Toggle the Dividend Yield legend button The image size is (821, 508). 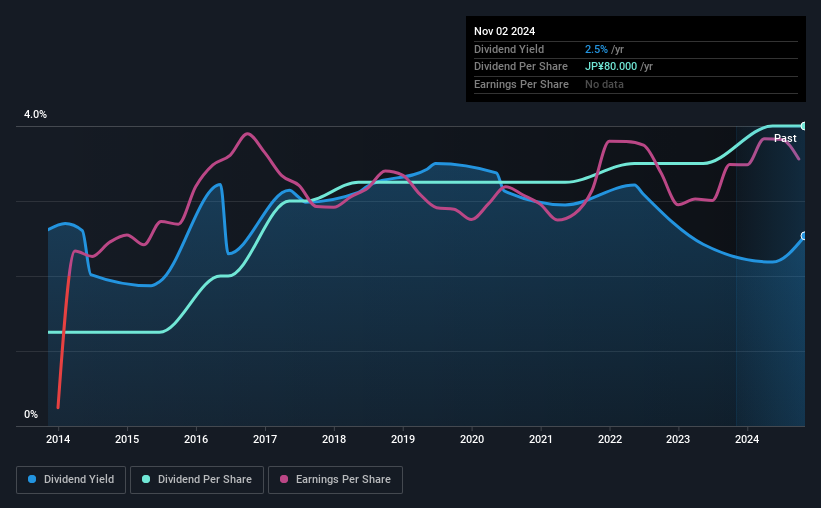click(x=71, y=480)
